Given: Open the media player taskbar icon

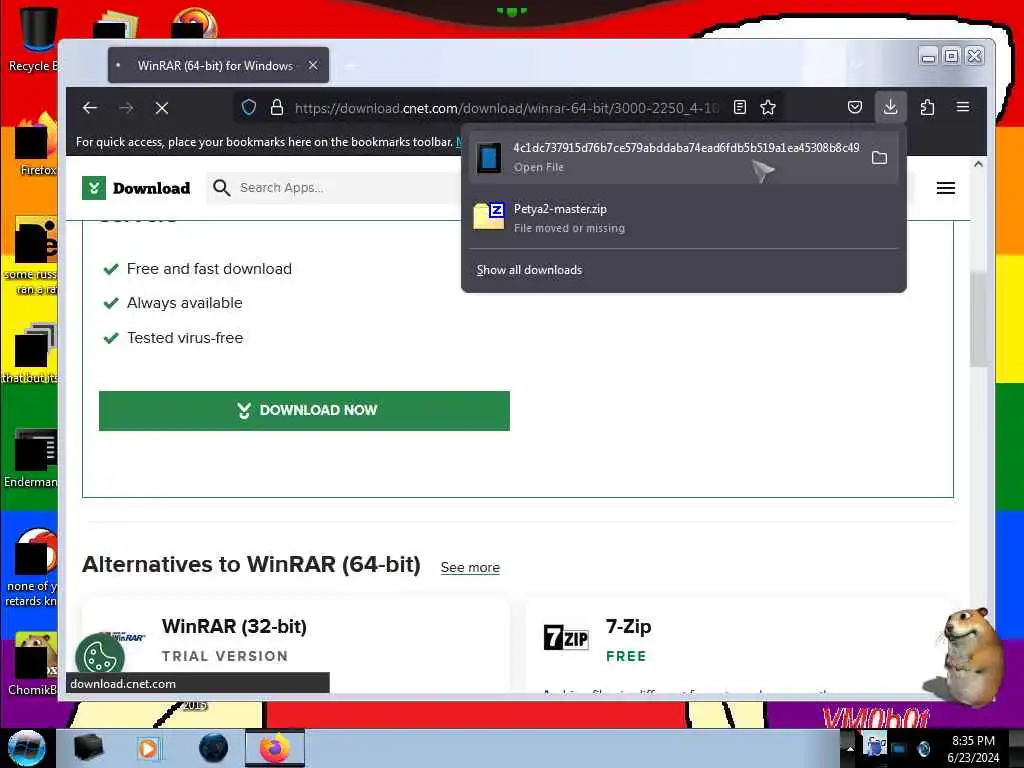Looking at the screenshot, I should [x=148, y=748].
